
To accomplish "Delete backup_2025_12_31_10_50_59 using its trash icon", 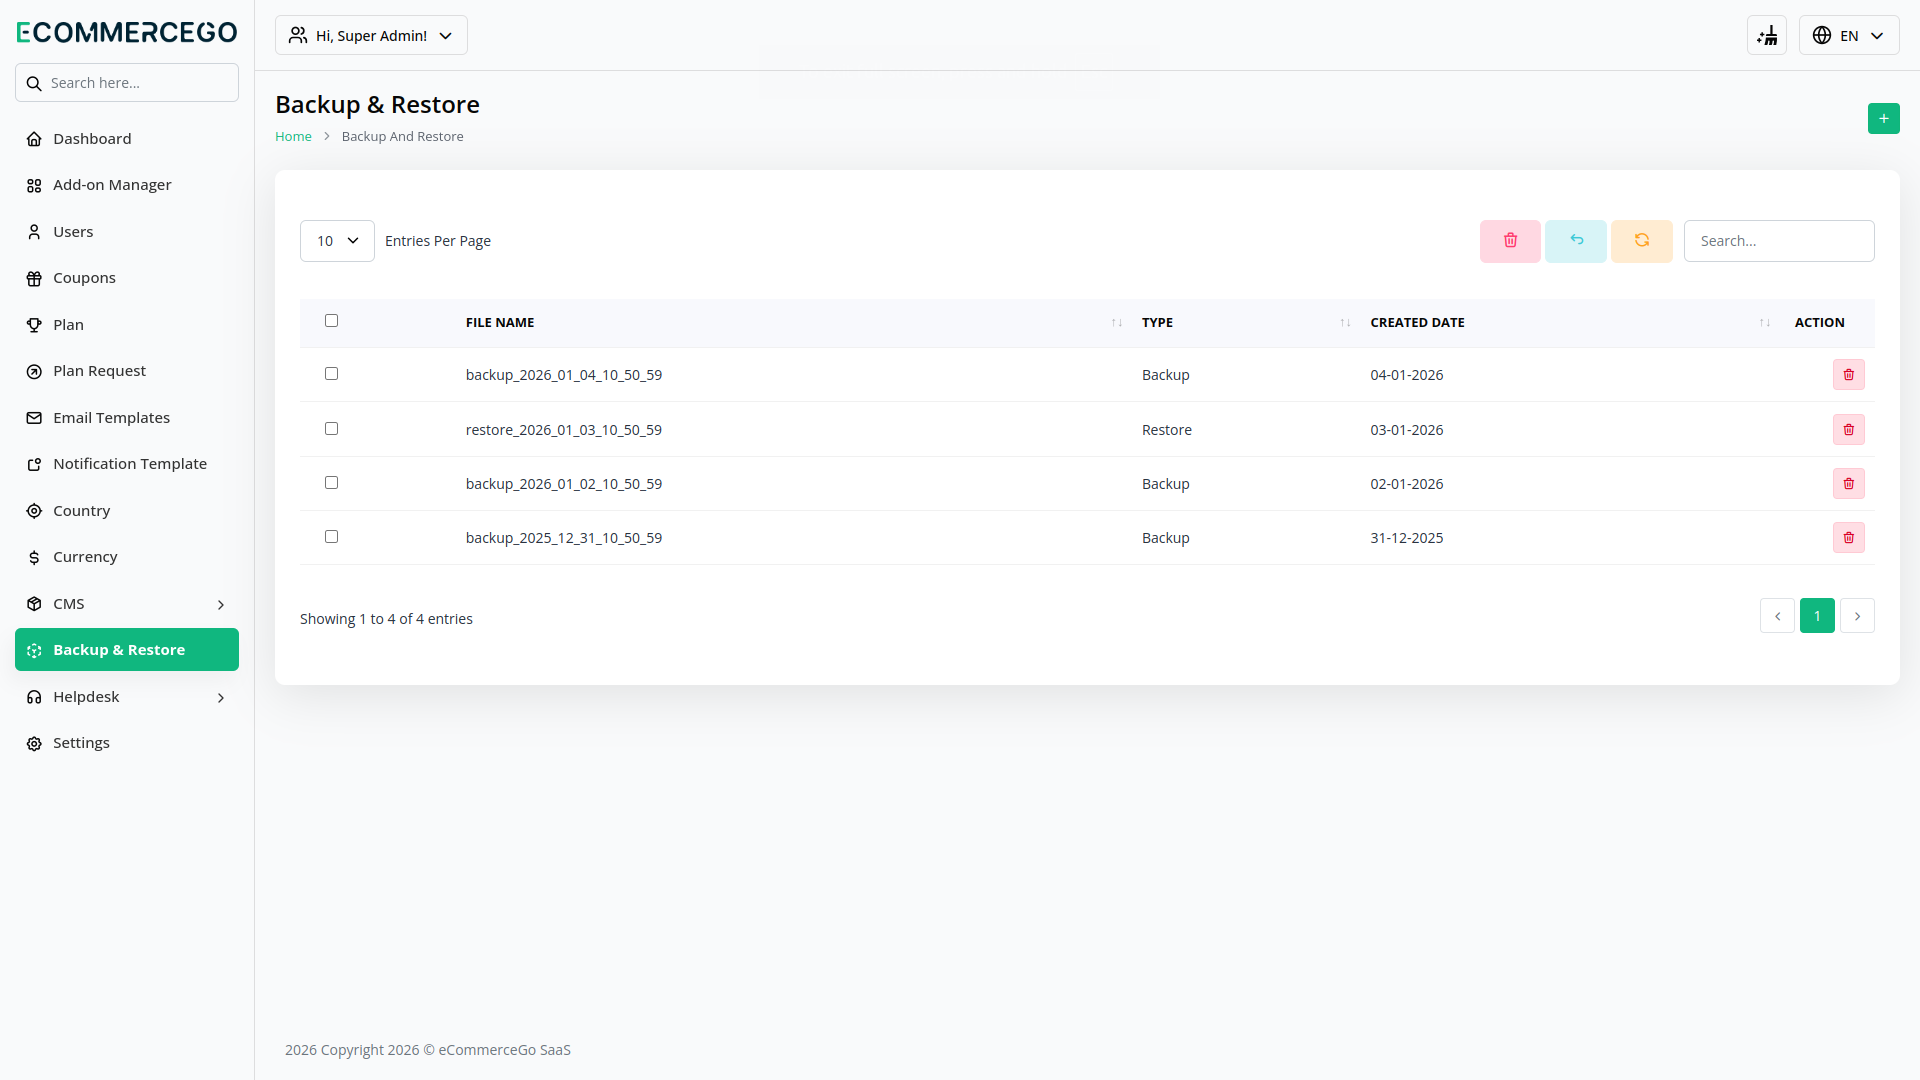I will point(1849,538).
